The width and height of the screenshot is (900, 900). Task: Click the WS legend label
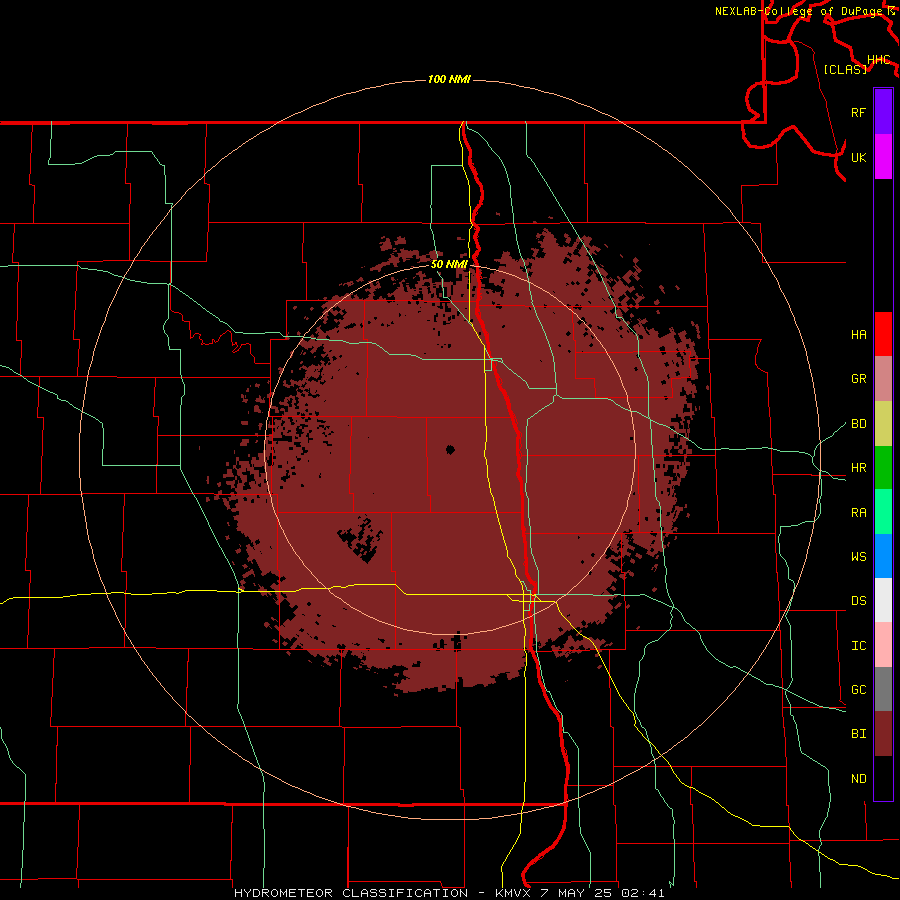pyautogui.click(x=858, y=557)
